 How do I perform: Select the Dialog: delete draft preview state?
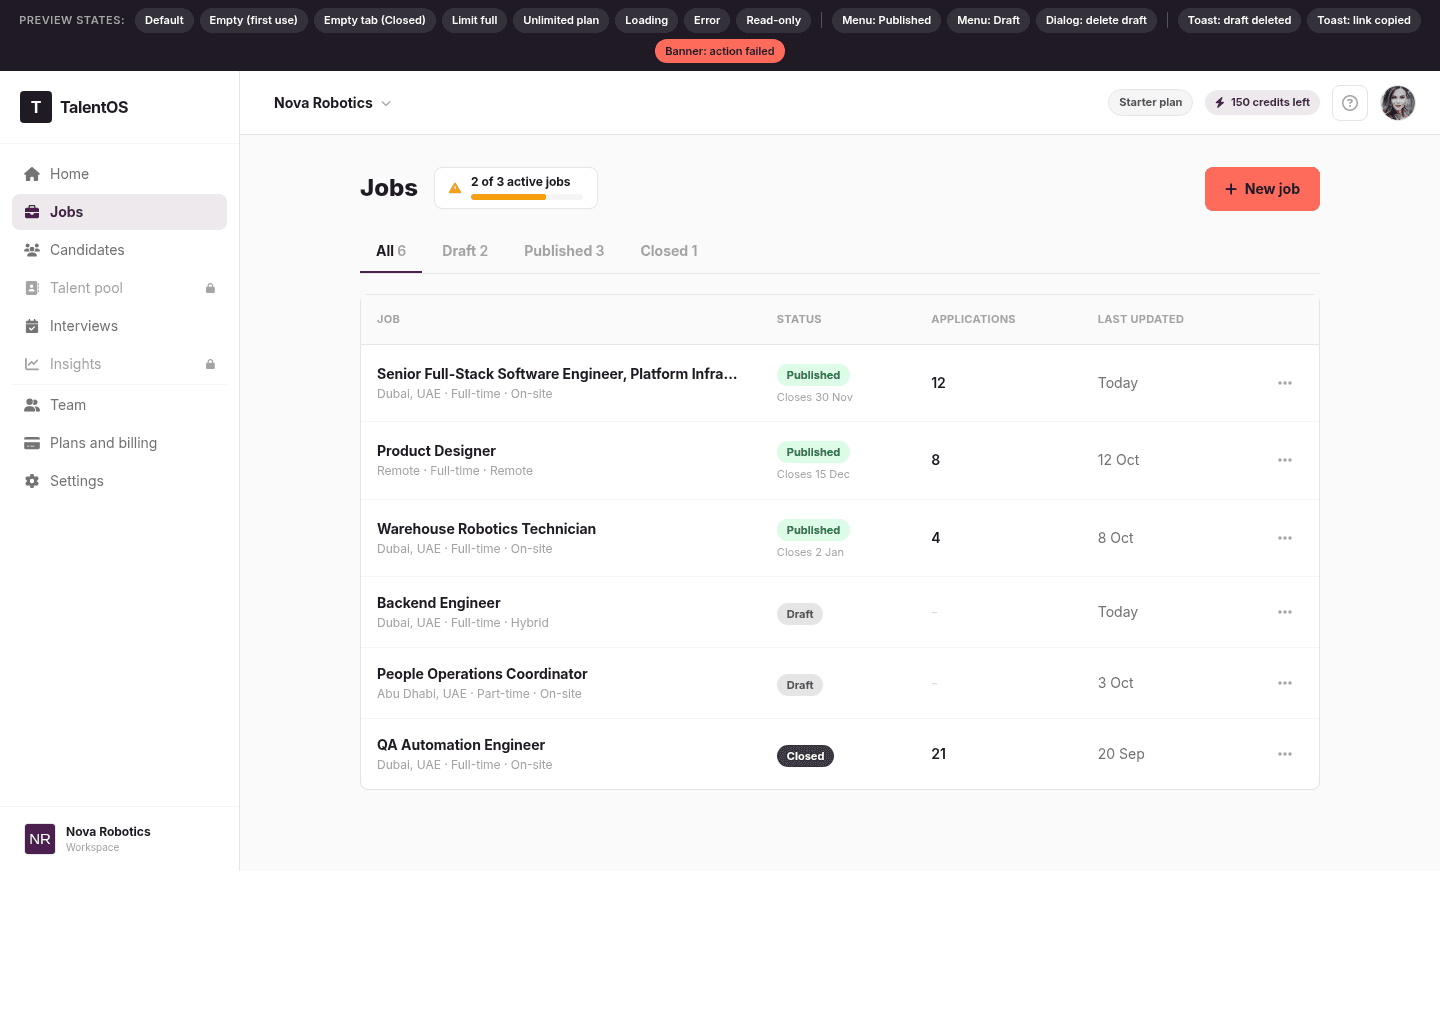(1096, 20)
